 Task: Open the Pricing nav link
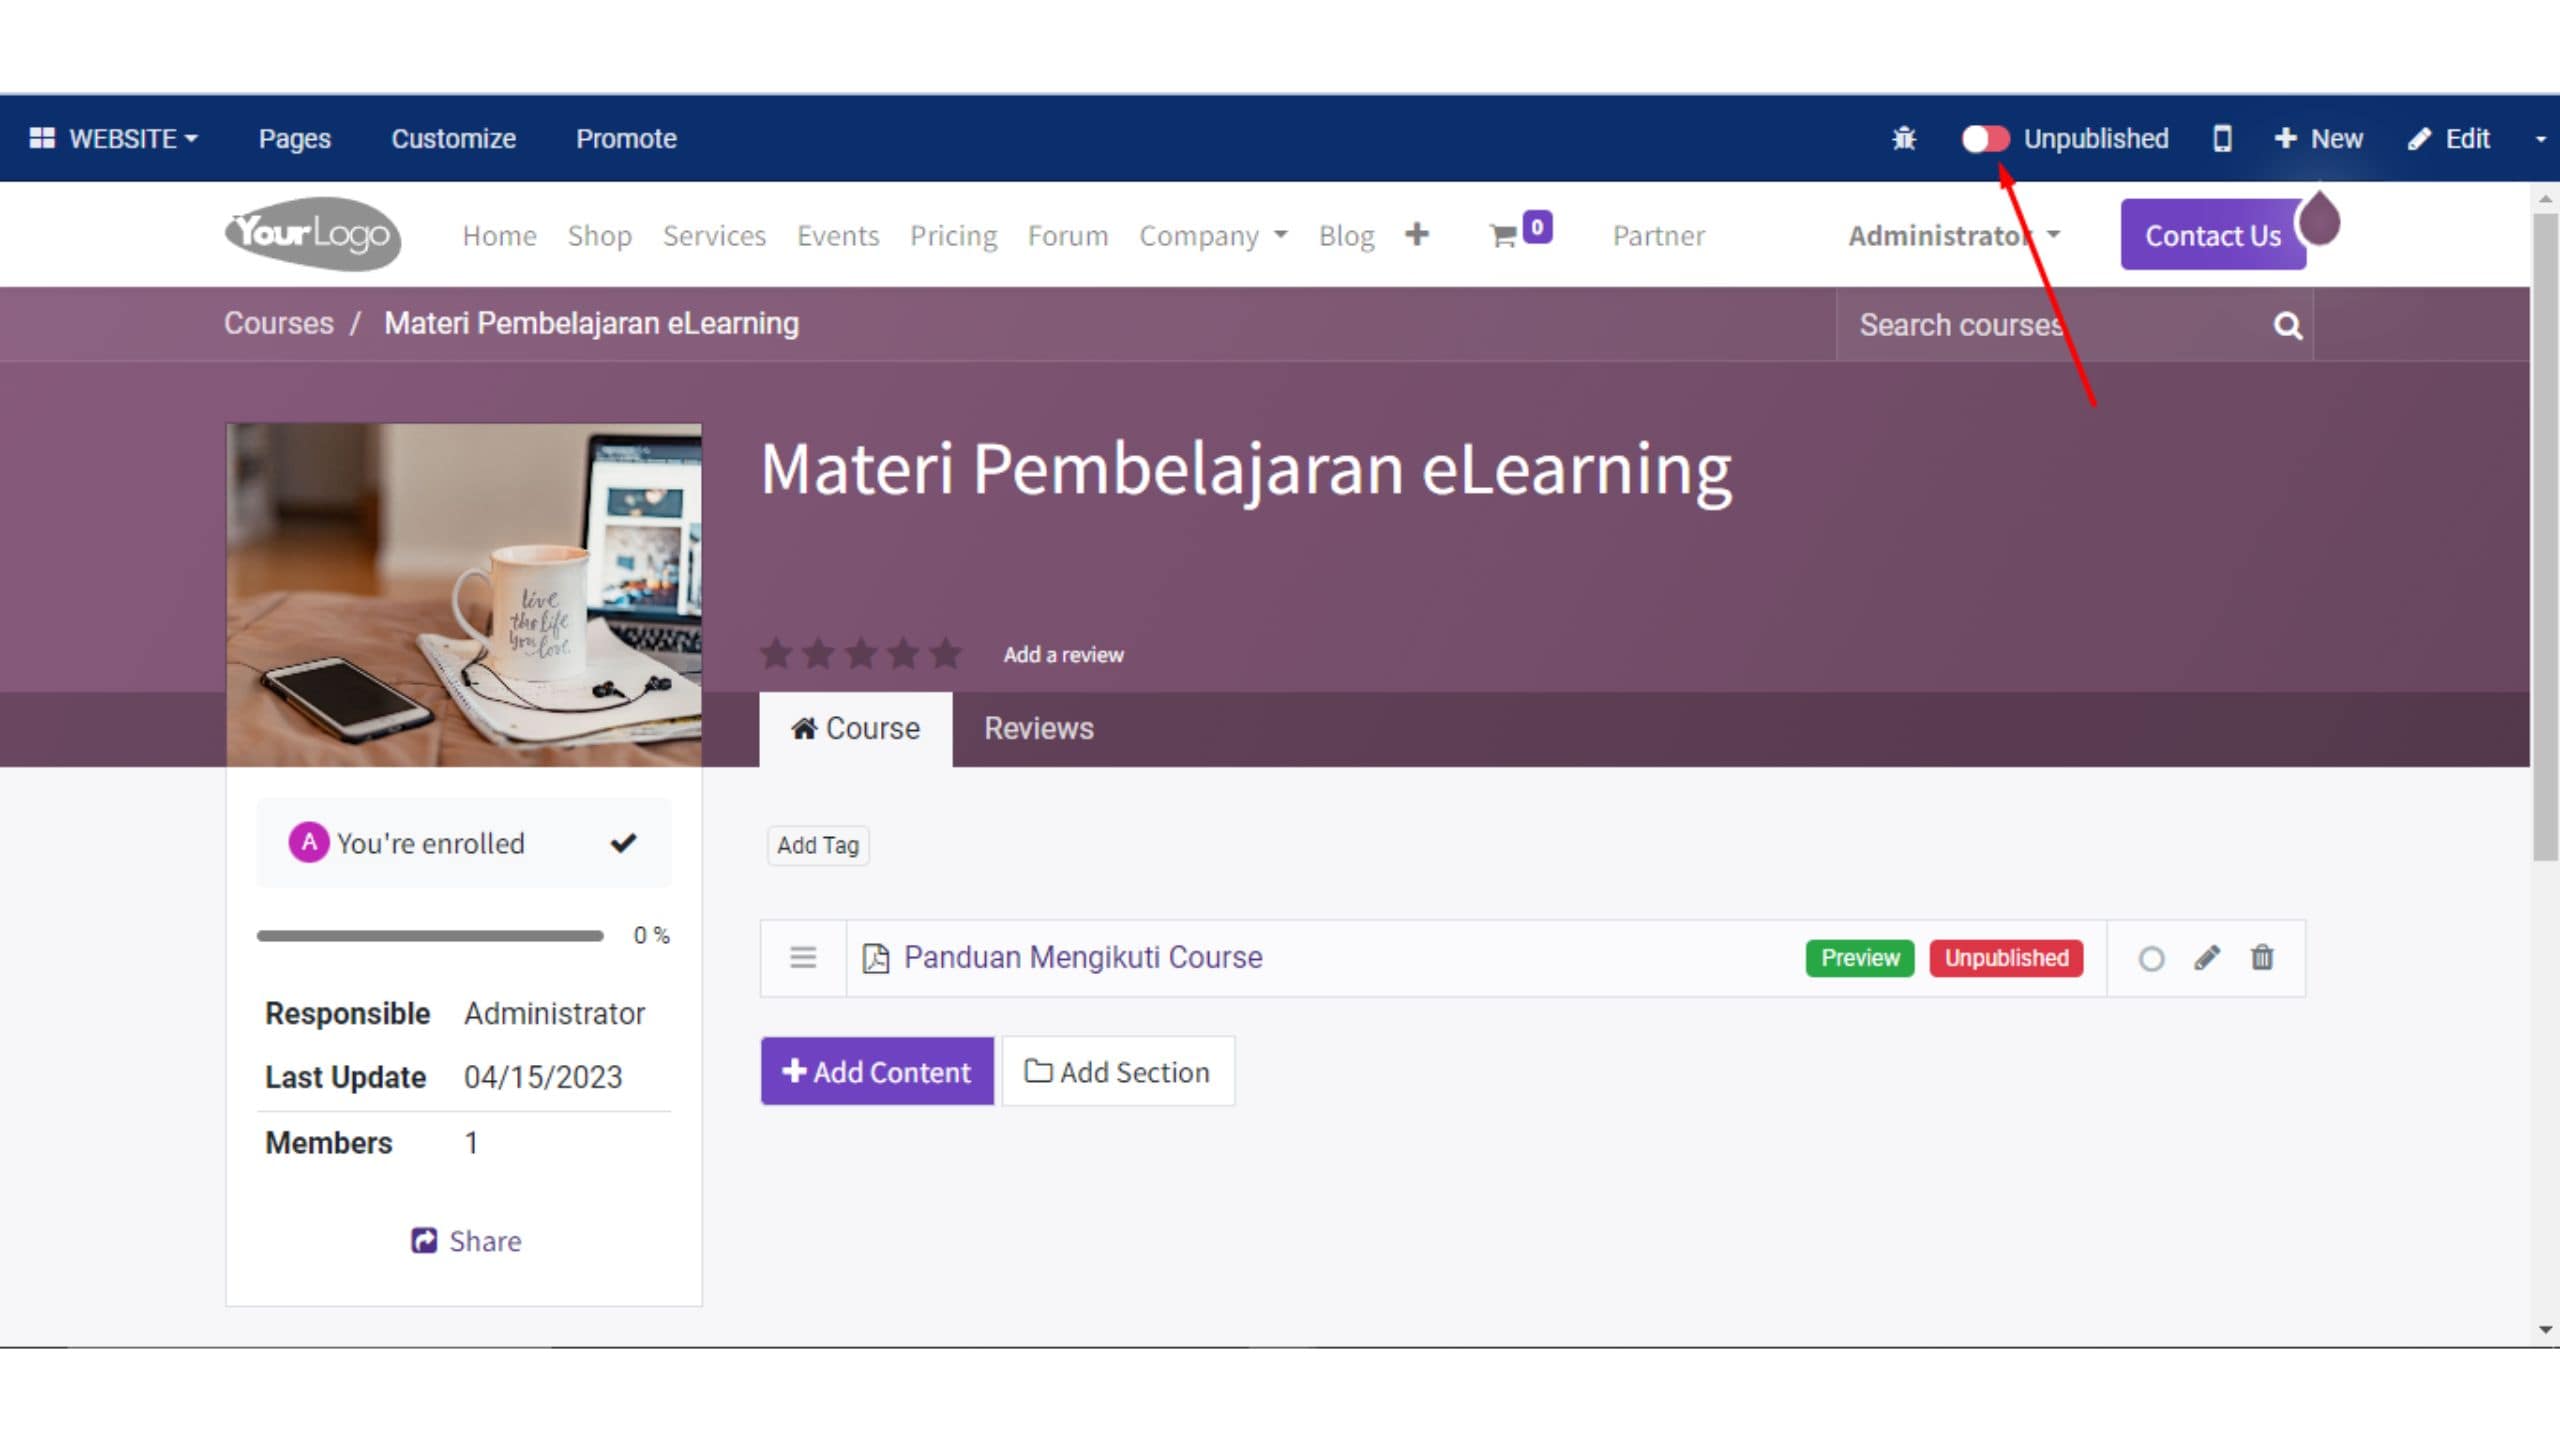pos(953,236)
